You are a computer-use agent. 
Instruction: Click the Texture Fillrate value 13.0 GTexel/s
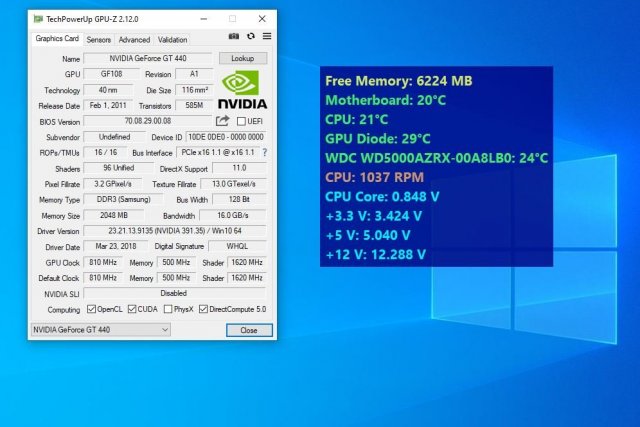coord(233,184)
